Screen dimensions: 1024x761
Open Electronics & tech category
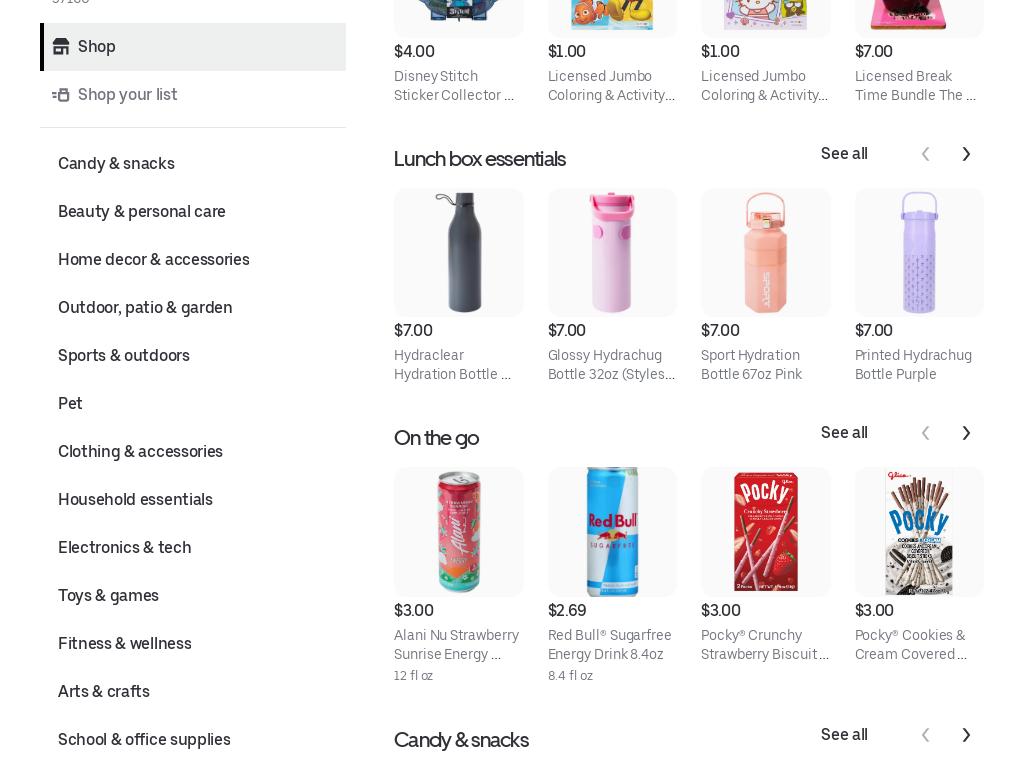[125, 547]
